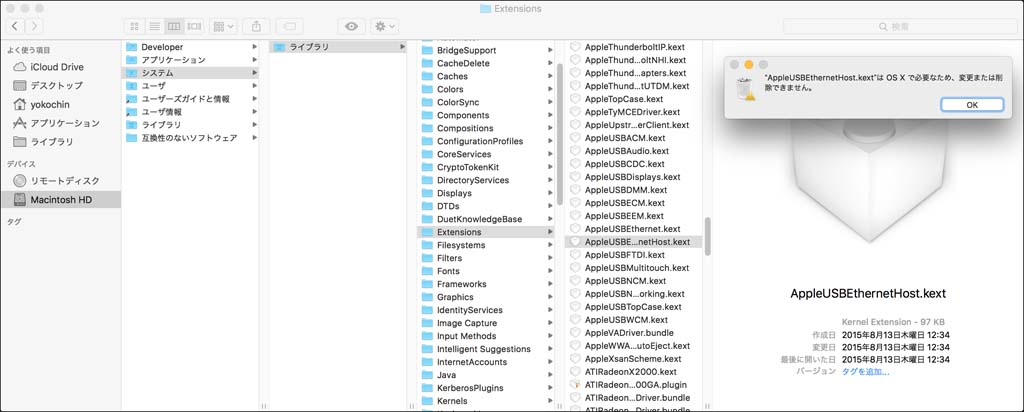This screenshot has width=1024, height=412.
Task: Select the Filesystems folder icon
Action: (427, 245)
